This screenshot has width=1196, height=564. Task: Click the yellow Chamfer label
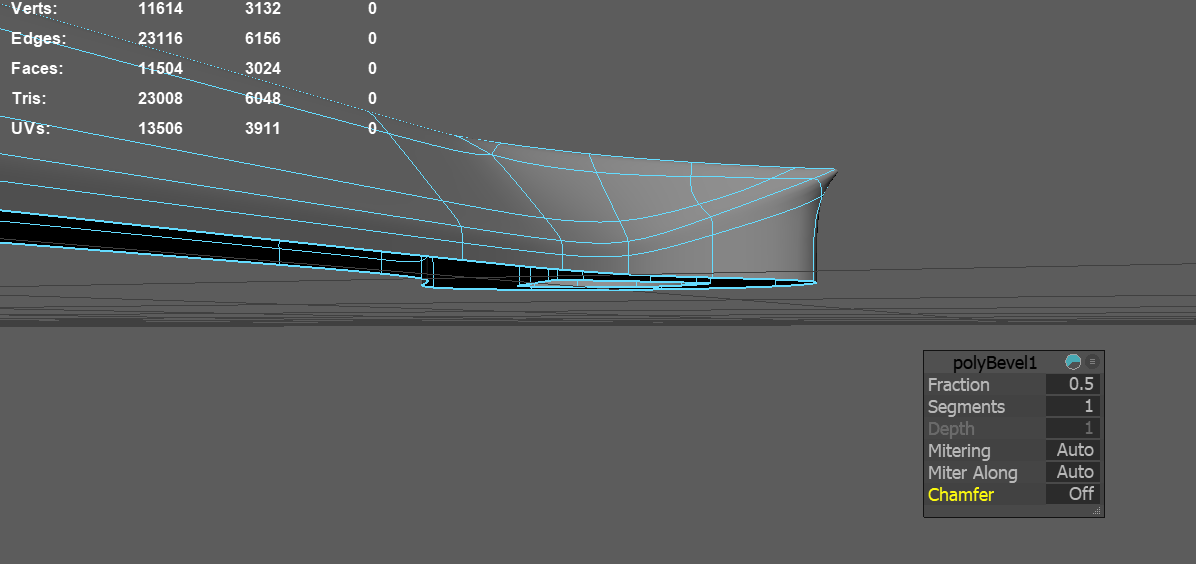point(960,495)
